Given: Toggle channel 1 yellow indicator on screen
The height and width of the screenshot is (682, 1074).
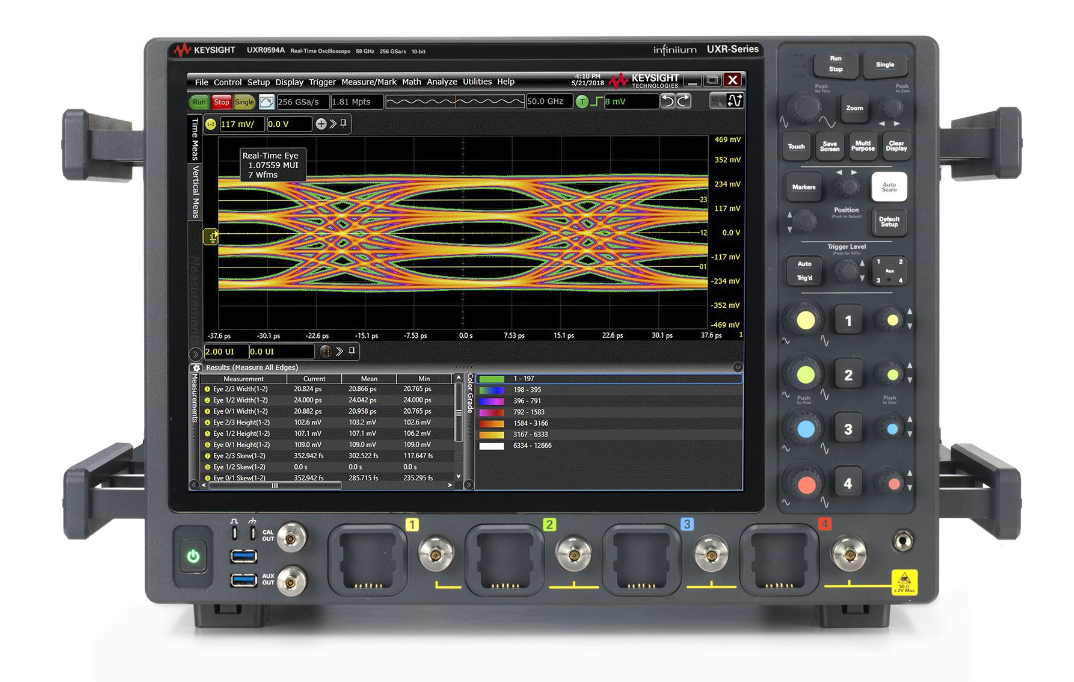Looking at the screenshot, I should 211,124.
